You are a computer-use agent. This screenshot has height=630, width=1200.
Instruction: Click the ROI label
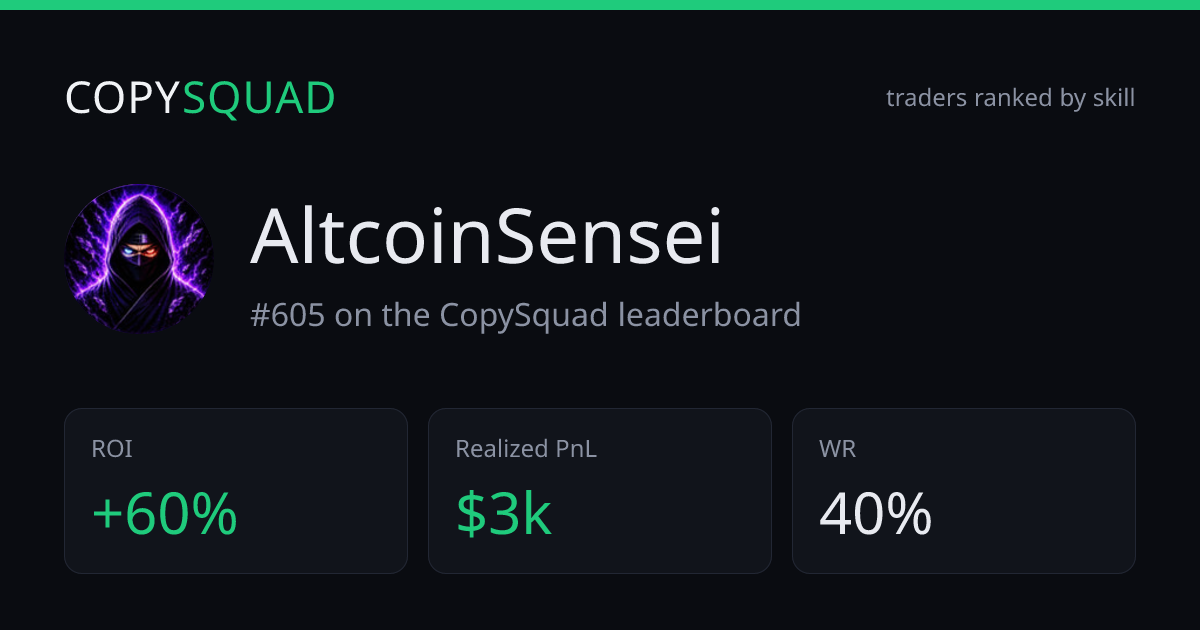[x=112, y=449]
